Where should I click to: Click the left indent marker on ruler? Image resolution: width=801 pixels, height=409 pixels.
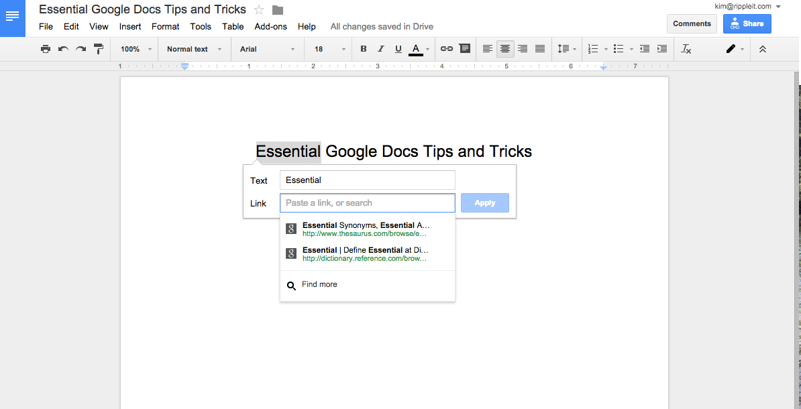(185, 66)
